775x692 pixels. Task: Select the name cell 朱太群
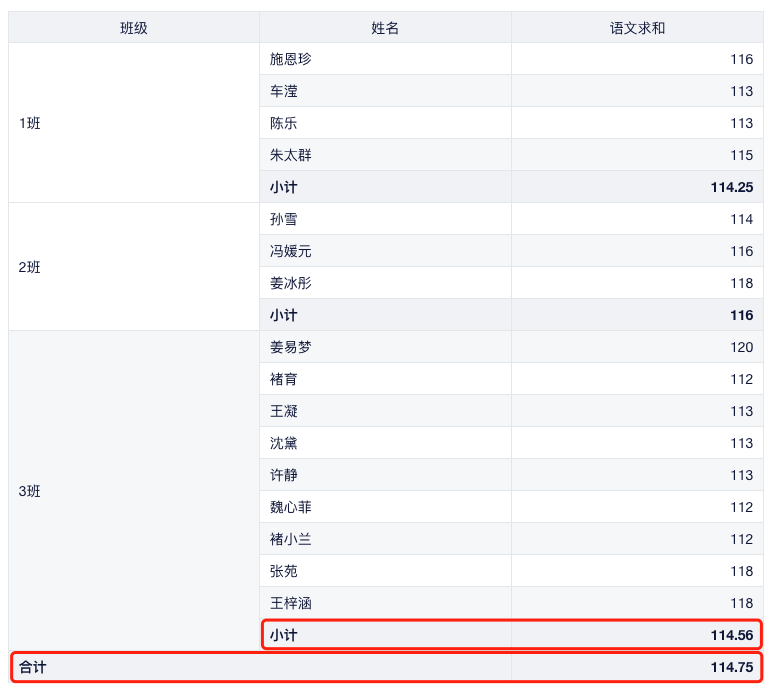[x=291, y=155]
